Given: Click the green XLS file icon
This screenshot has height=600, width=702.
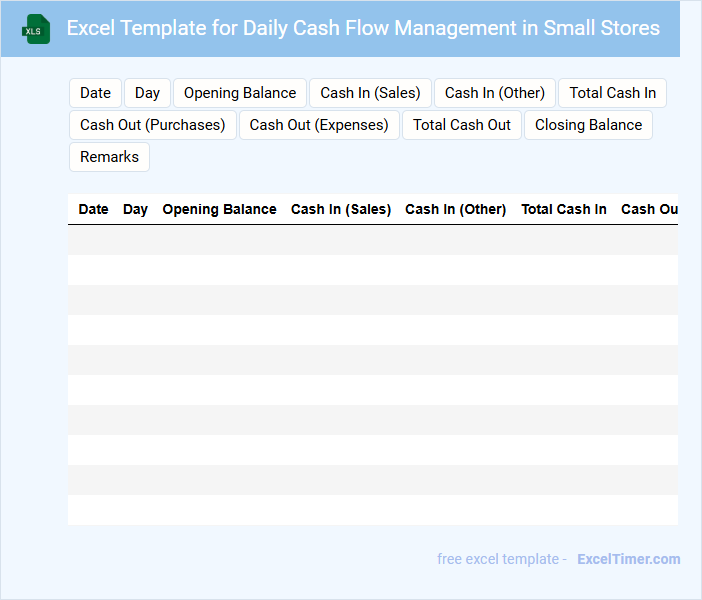Looking at the screenshot, I should tap(36, 29).
